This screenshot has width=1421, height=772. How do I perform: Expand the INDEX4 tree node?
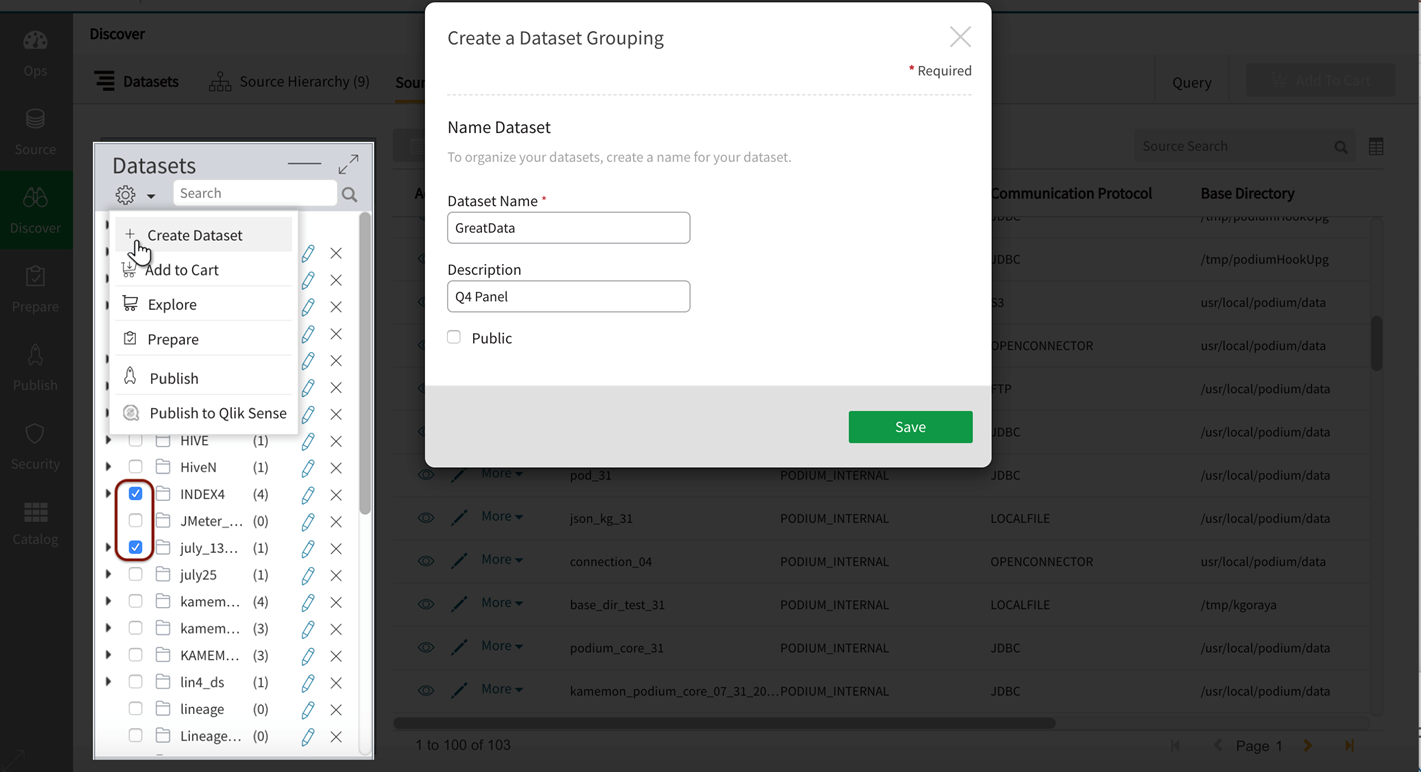[108, 494]
